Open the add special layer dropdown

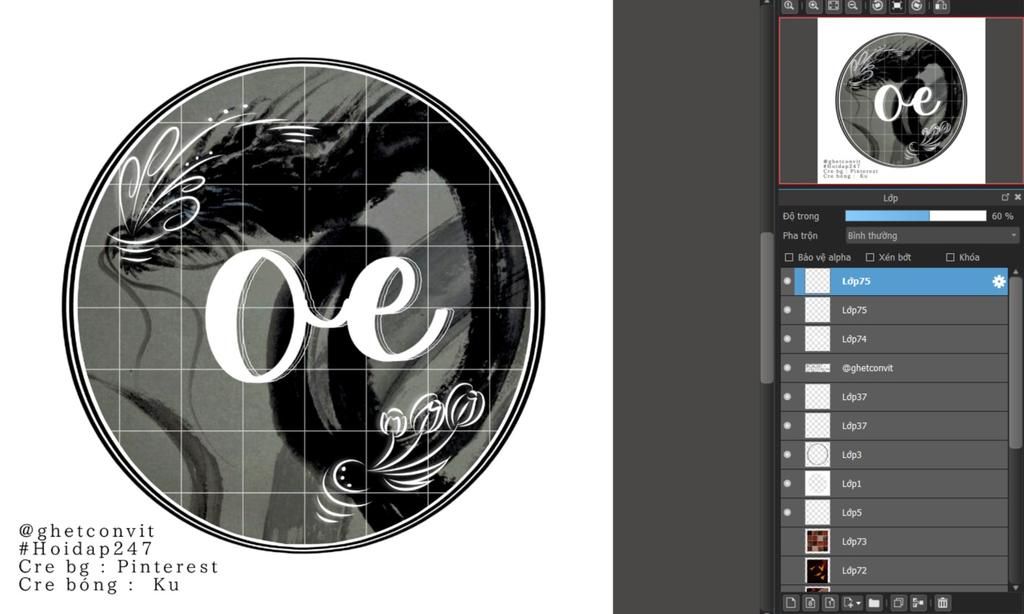pyautogui.click(x=852, y=602)
